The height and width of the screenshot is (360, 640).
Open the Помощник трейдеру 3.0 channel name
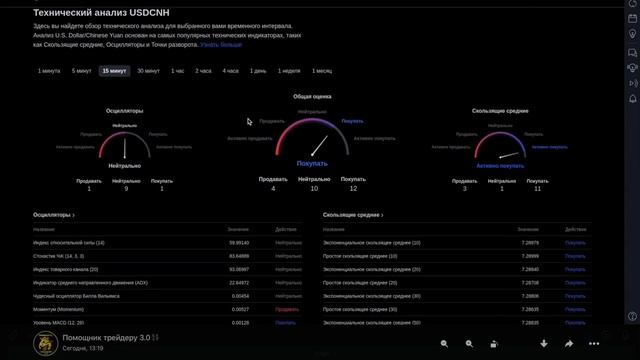(x=106, y=338)
